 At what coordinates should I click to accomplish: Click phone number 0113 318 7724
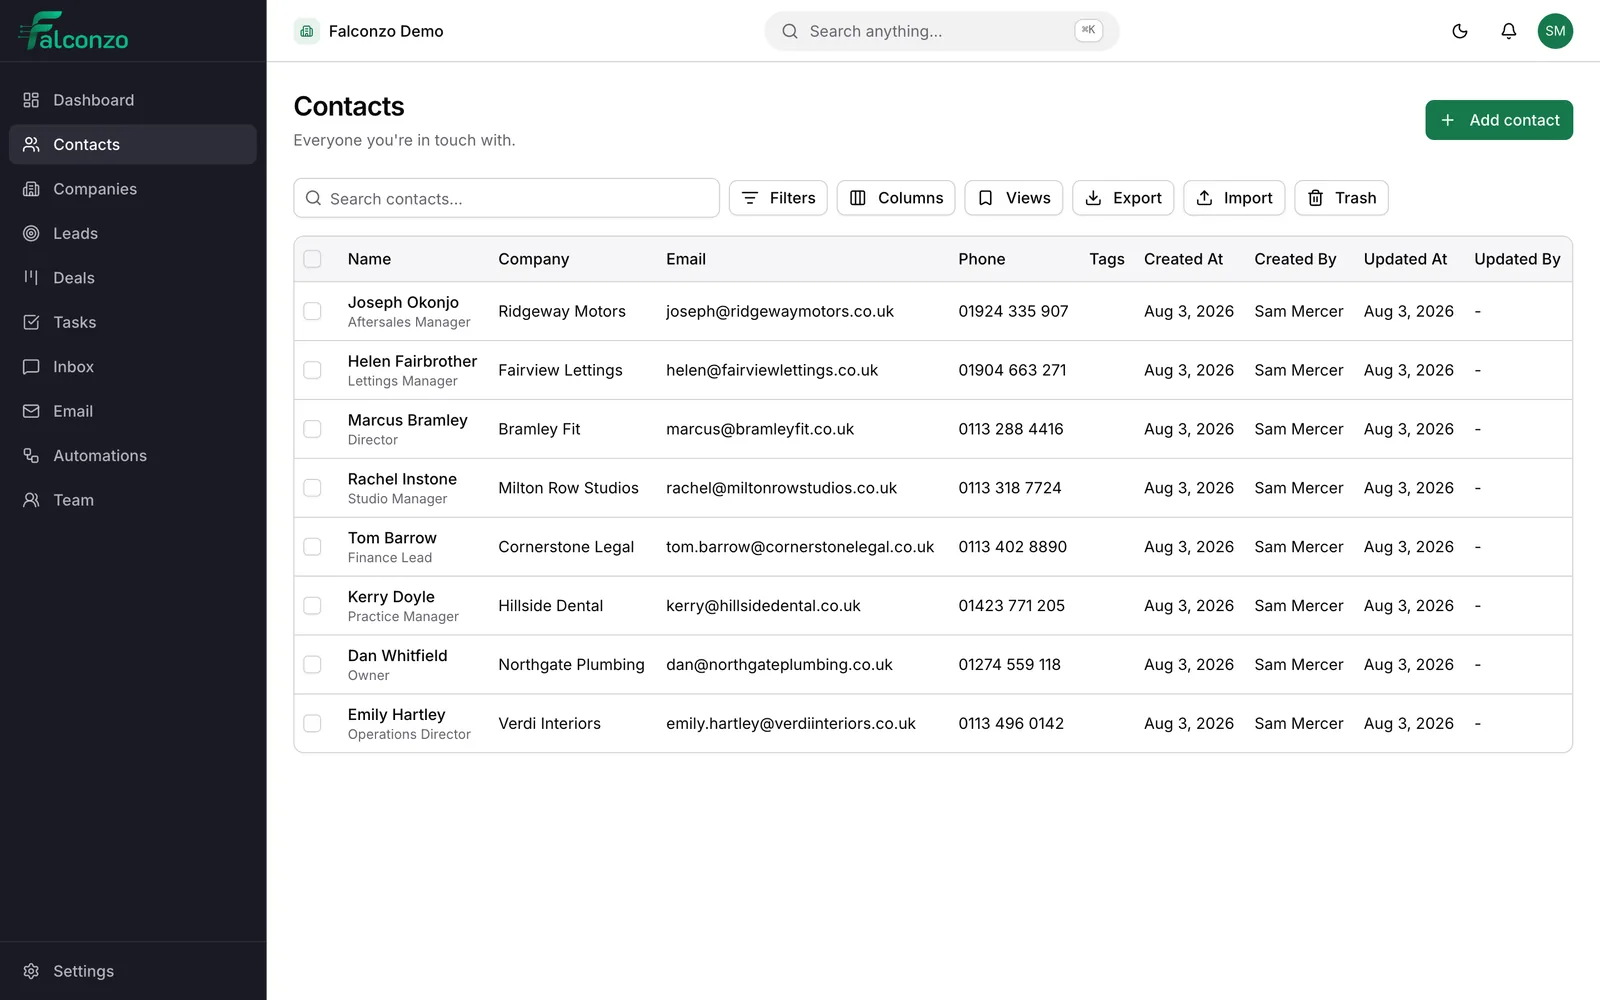[x=1010, y=488]
